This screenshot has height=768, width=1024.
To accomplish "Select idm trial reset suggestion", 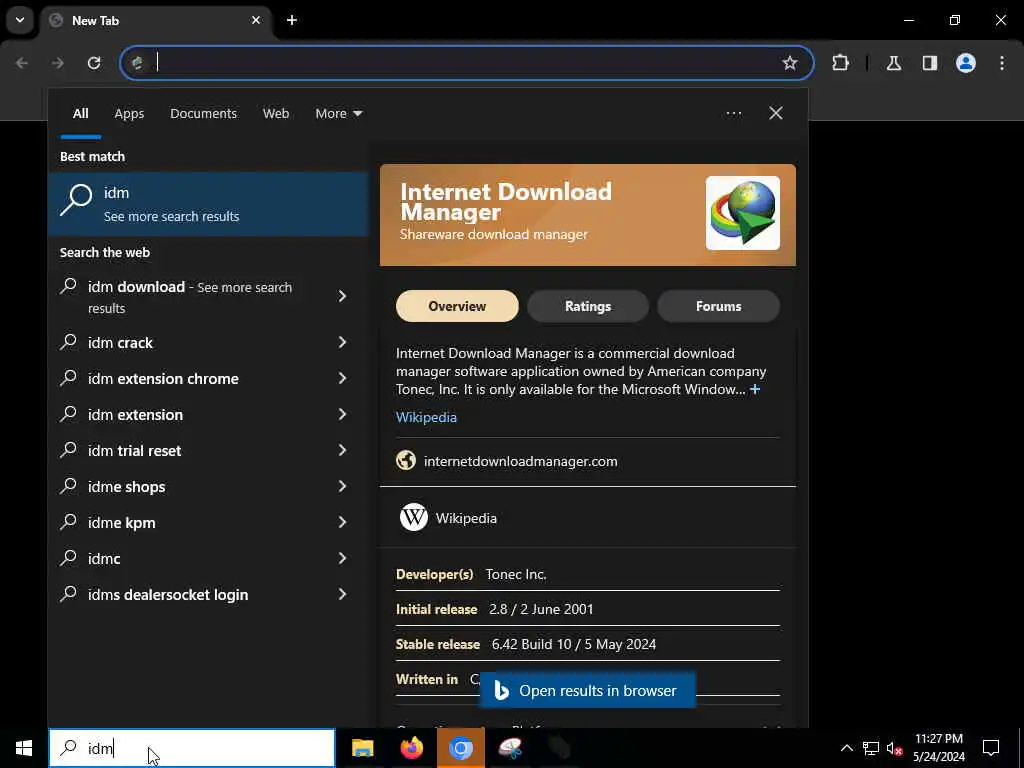I will click(135, 451).
